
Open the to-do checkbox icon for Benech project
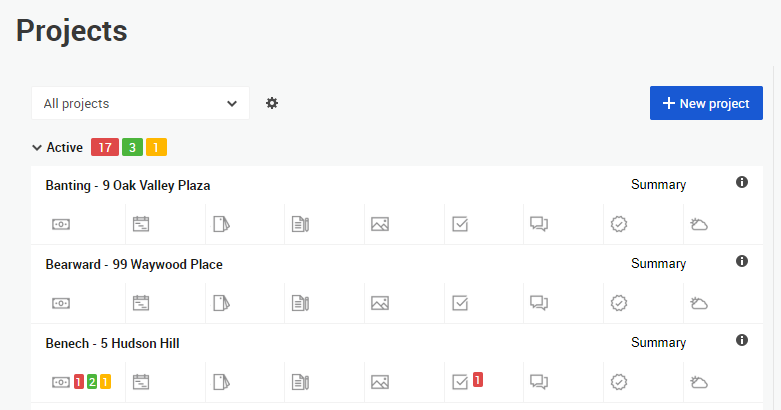coord(460,382)
